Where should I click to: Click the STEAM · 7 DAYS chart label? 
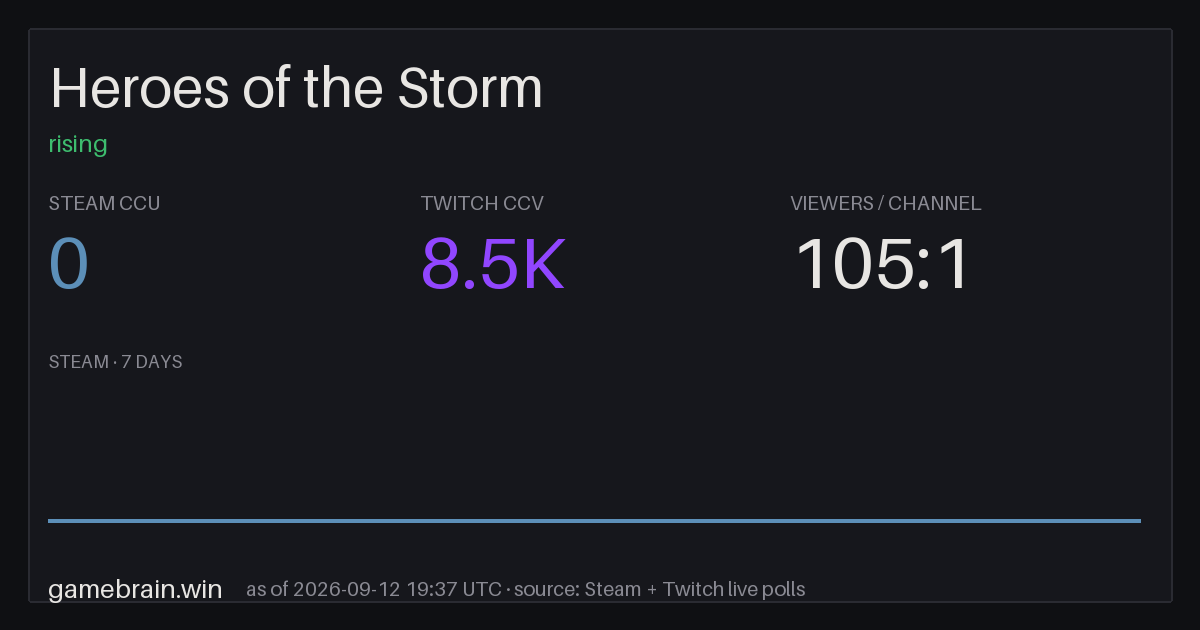coord(115,362)
